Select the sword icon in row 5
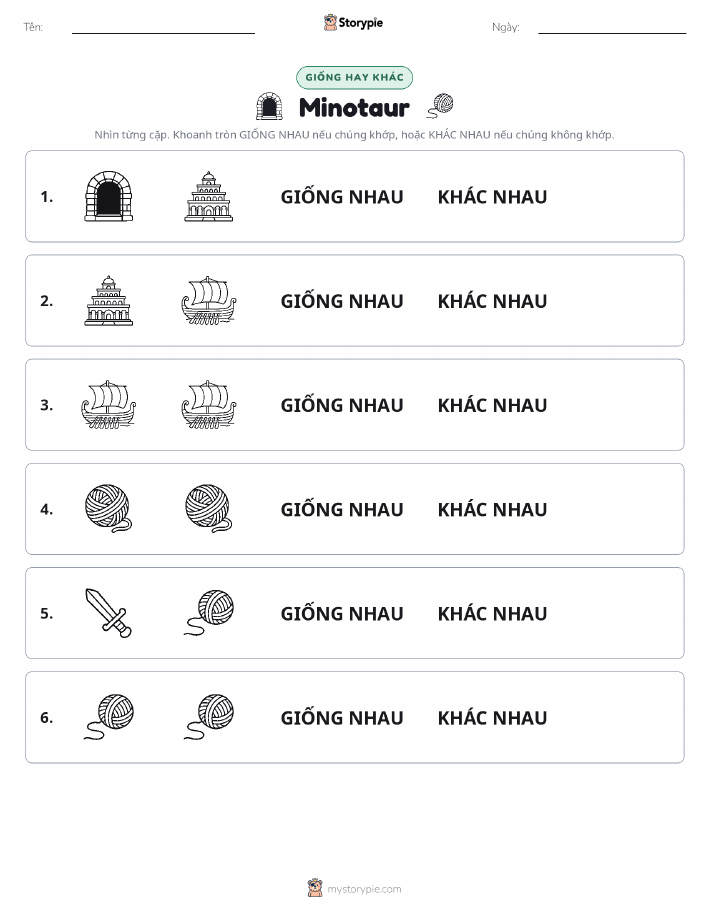Screen dimensions: 709x917 109,613
